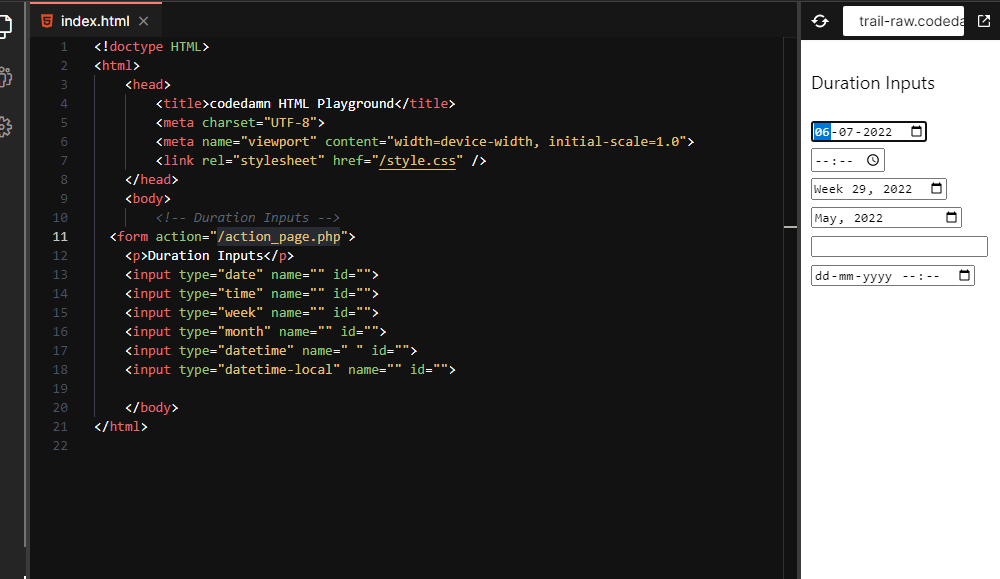The width and height of the screenshot is (1000, 579).
Task: Close the index.html editor tab
Action: 144,21
